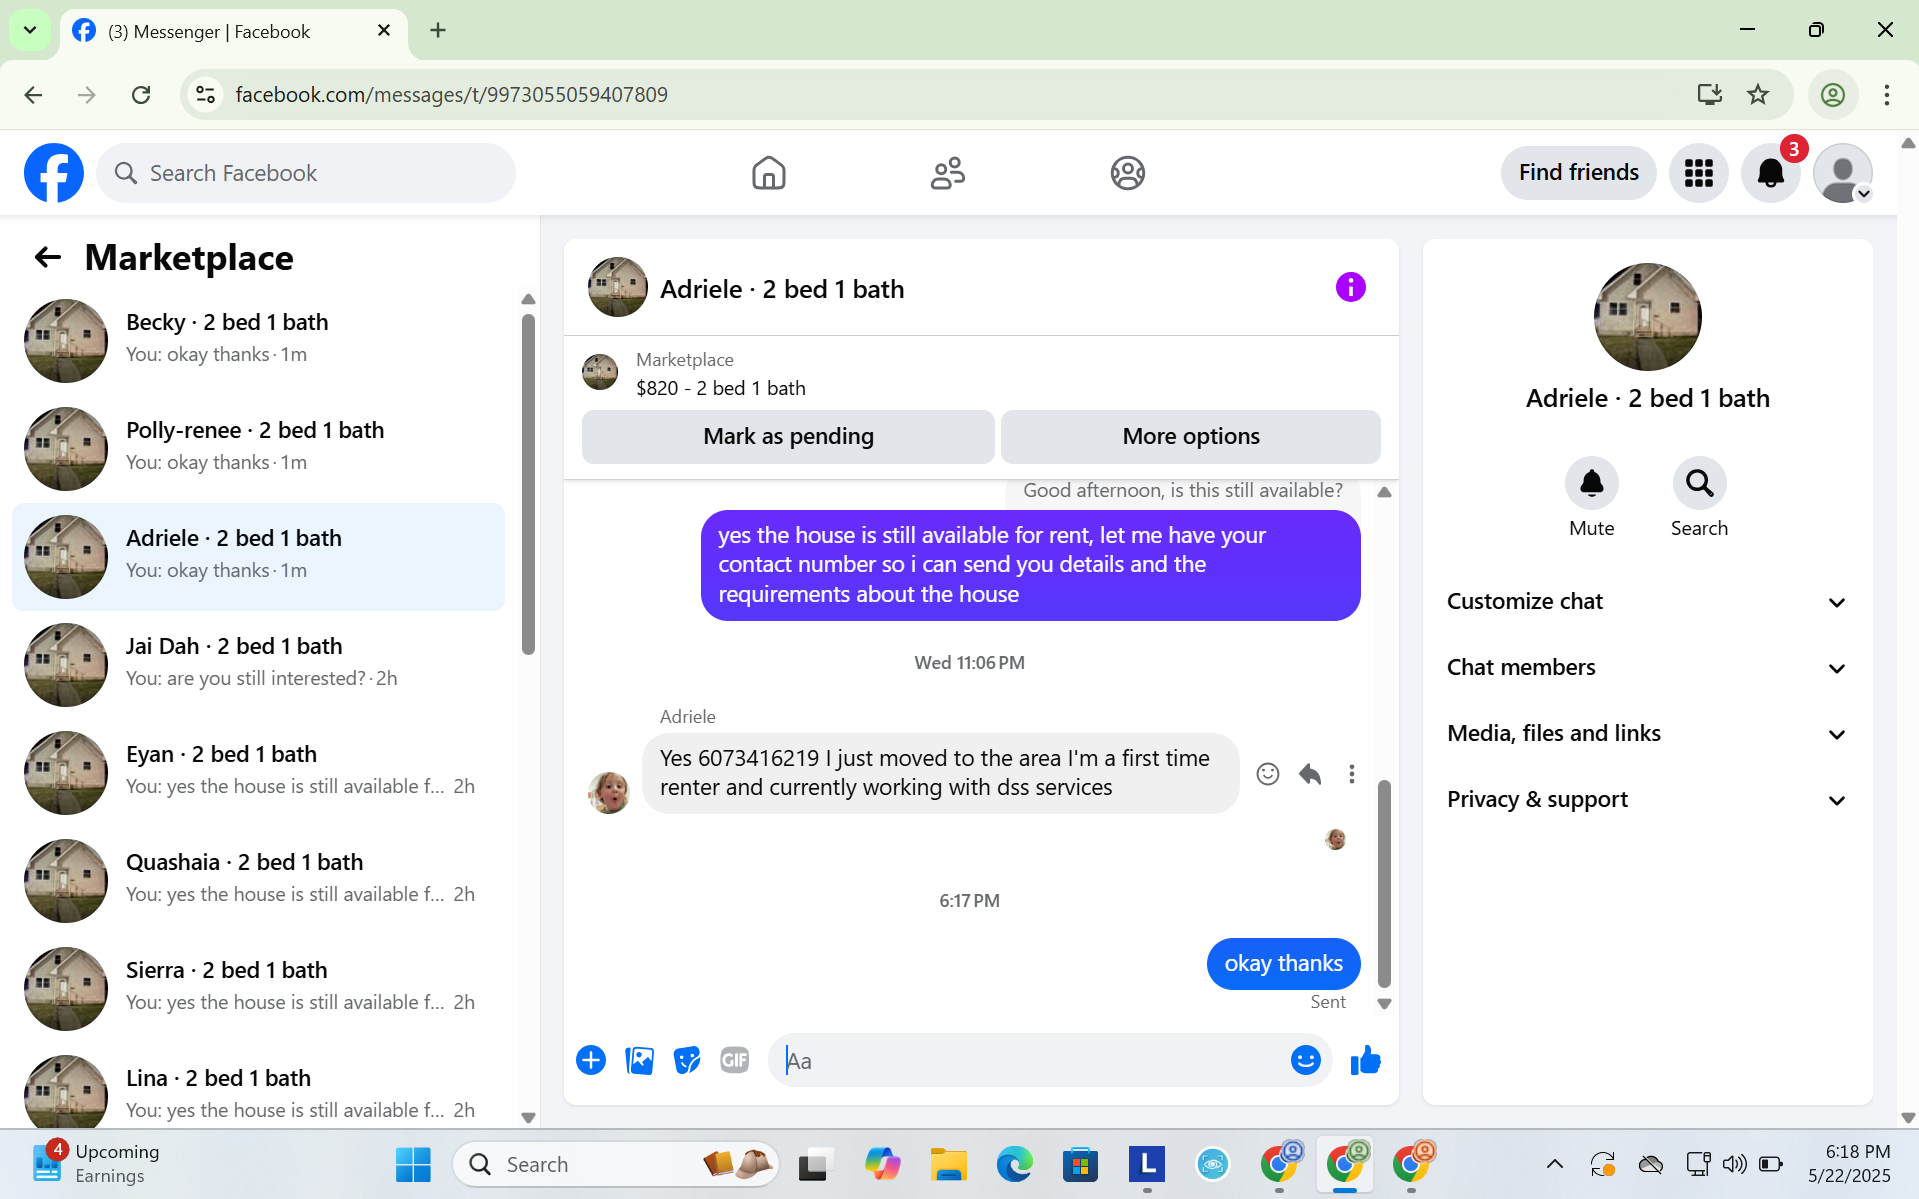Click the Search Facebook field
1919x1199 pixels.
point(306,173)
